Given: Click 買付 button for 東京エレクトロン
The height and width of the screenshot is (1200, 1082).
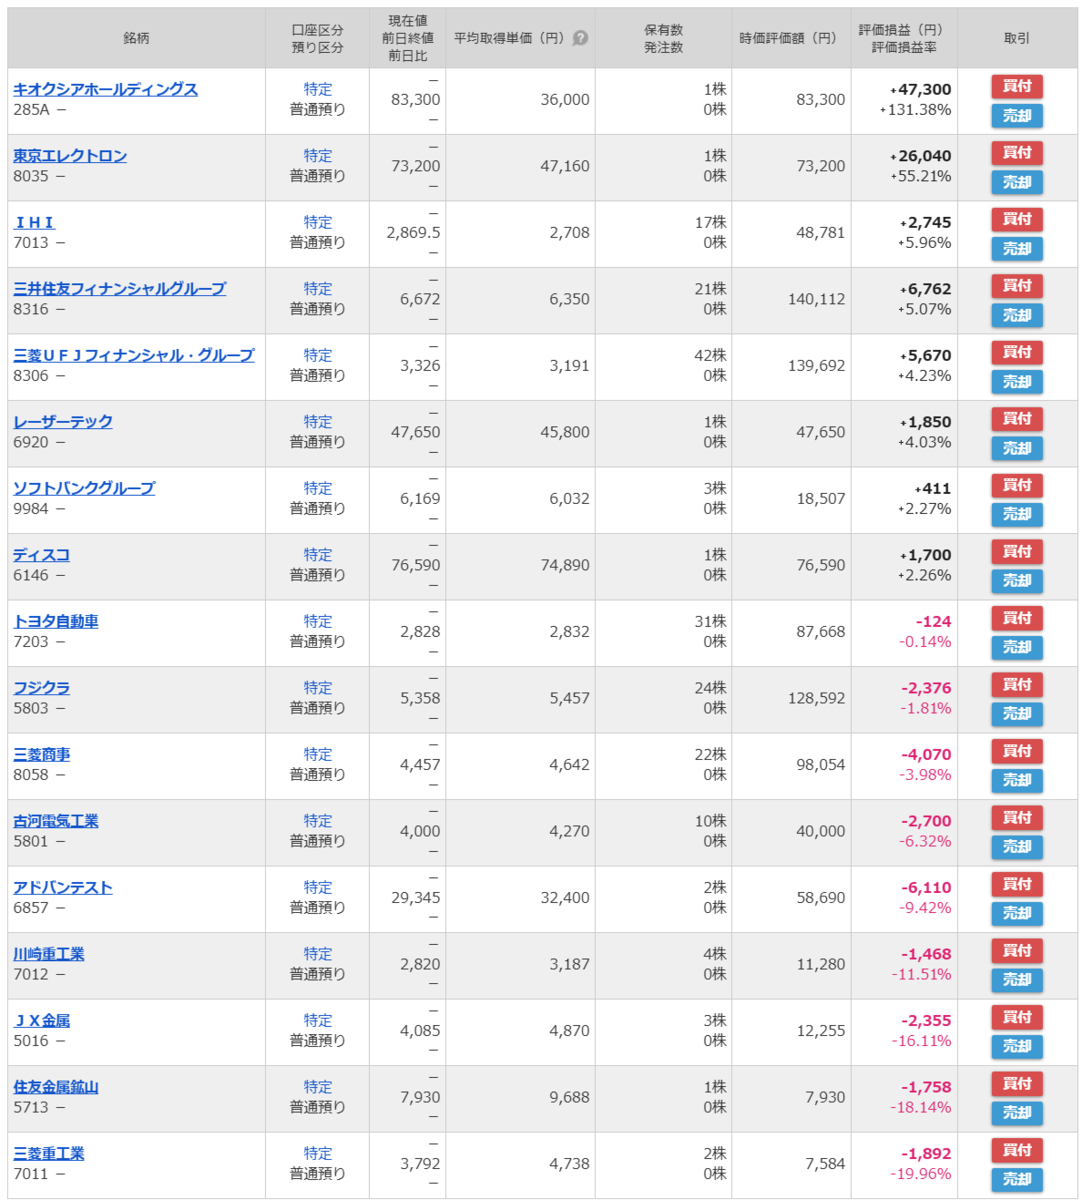Looking at the screenshot, I should coord(1017,153).
